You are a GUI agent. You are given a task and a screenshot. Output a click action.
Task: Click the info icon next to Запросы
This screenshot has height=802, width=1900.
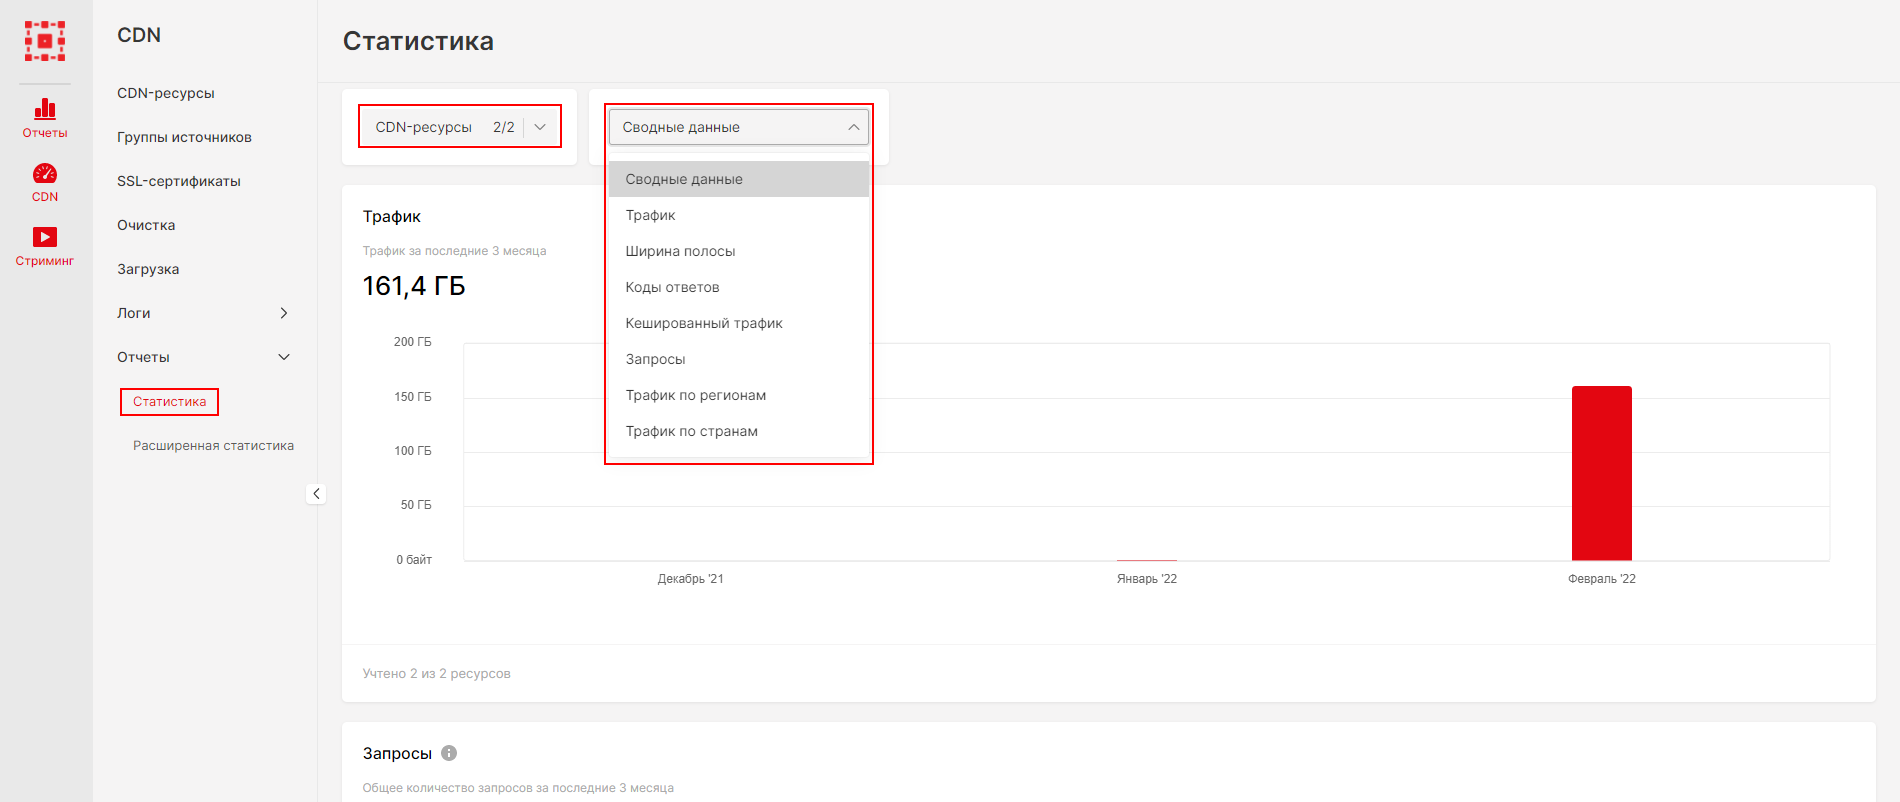[449, 753]
